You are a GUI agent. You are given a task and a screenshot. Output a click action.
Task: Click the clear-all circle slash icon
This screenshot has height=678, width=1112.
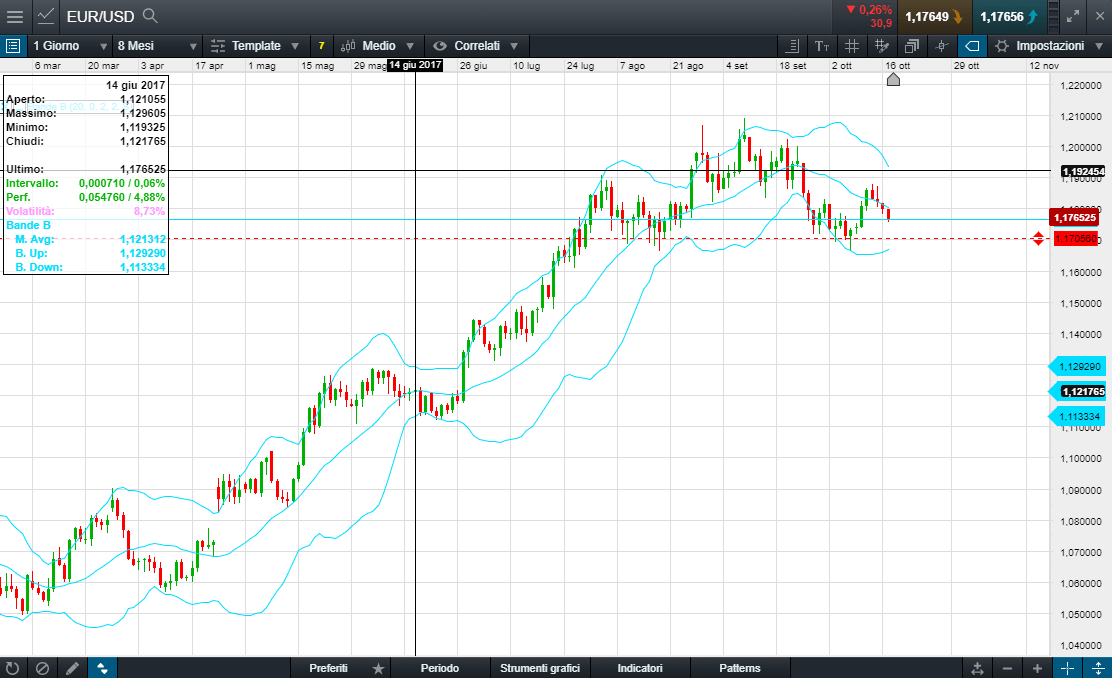[x=43, y=668]
